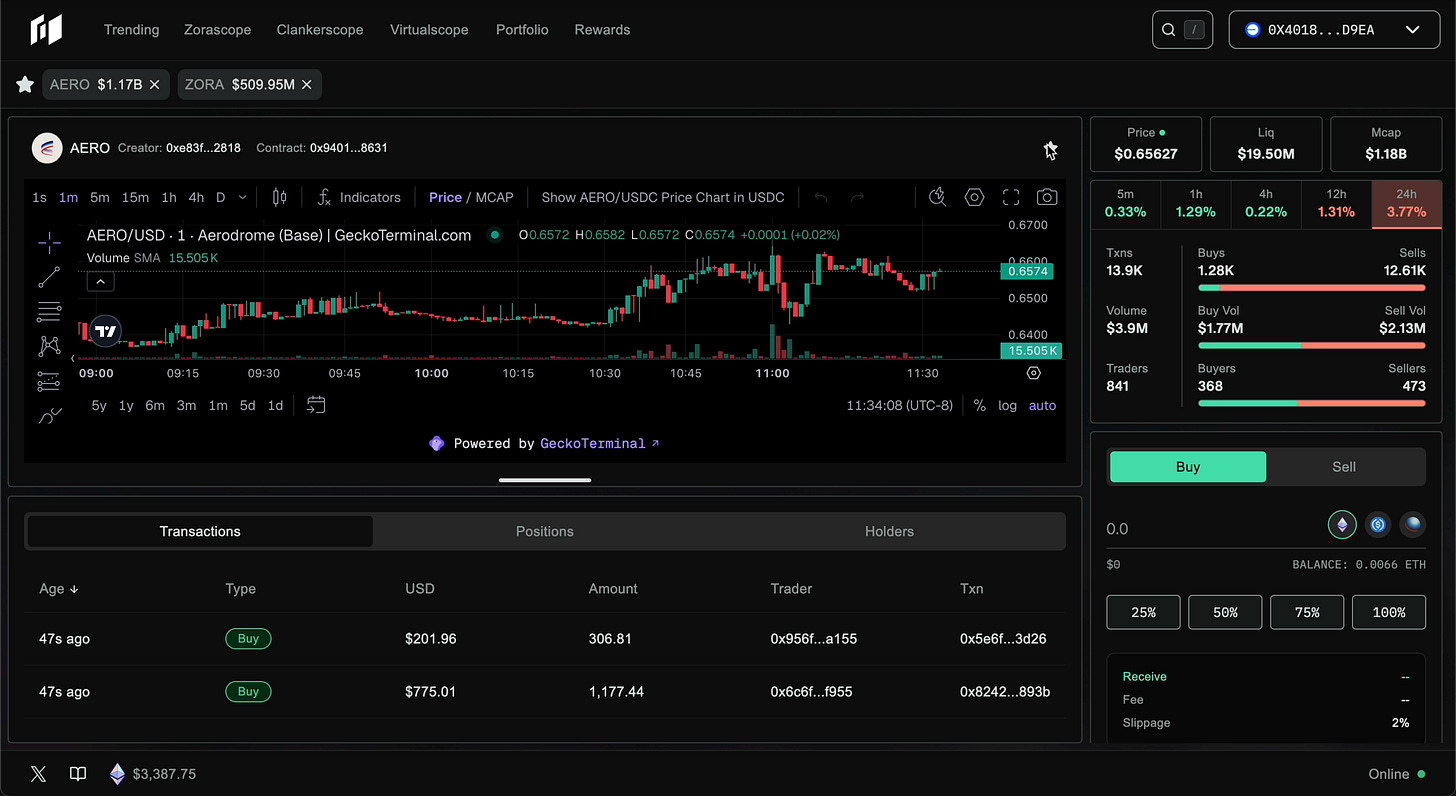
Task: Take a chart snapshot with camera icon
Action: 1047,197
